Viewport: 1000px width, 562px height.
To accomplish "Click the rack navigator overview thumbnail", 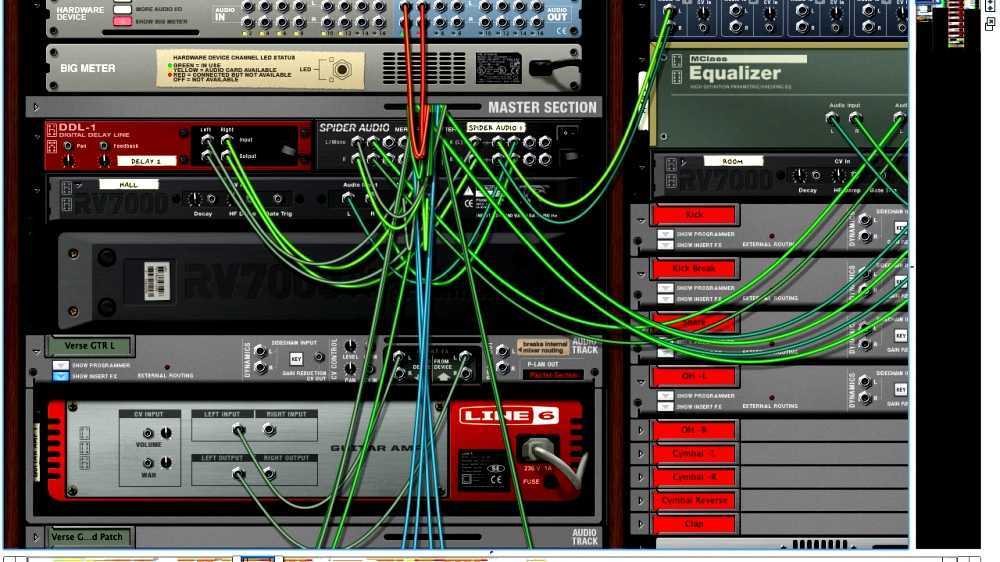I will [x=950, y=26].
